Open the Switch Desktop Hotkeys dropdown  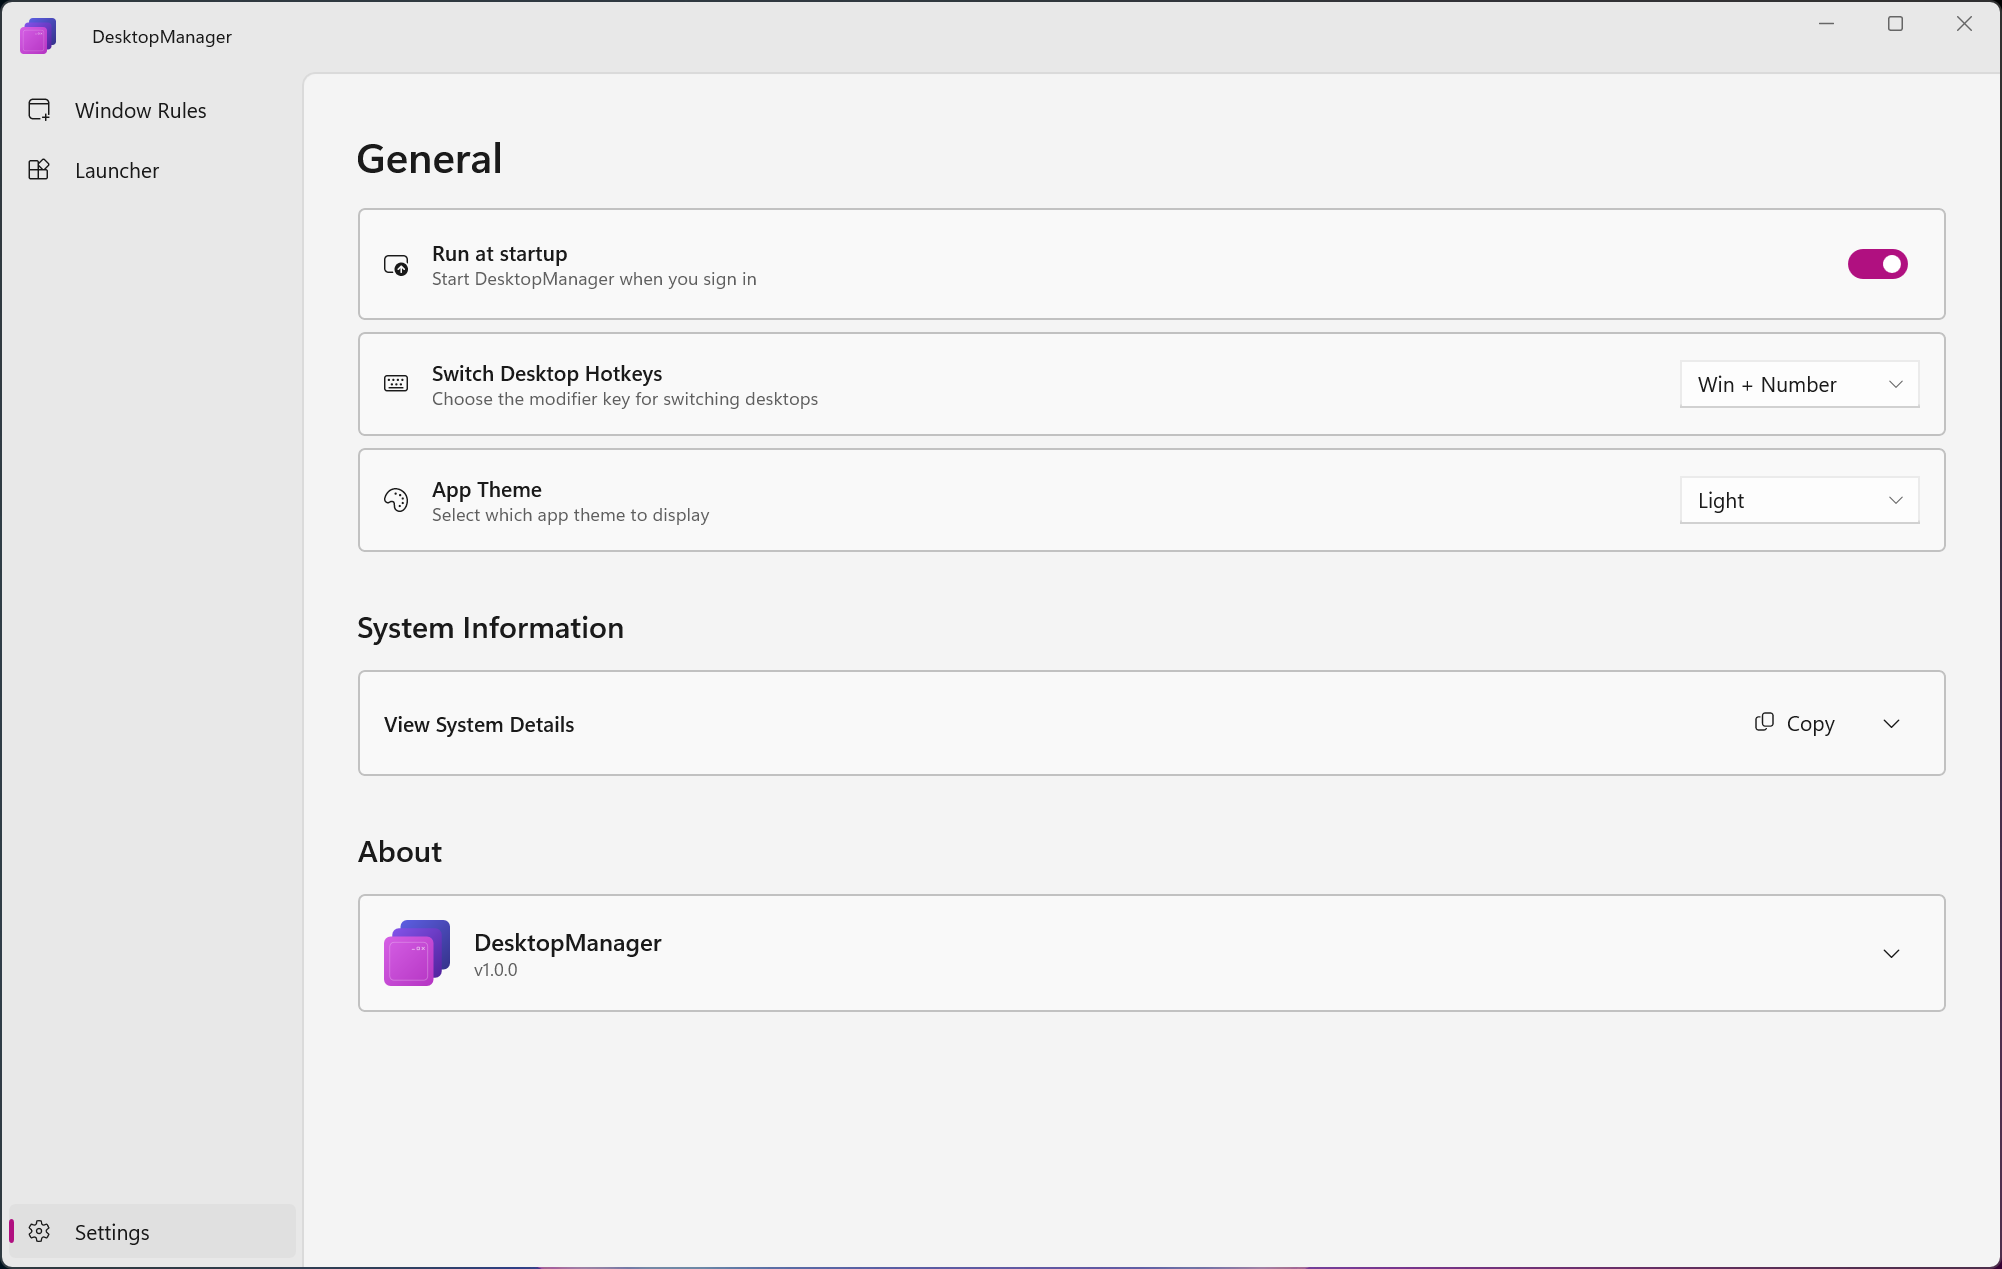(1799, 384)
